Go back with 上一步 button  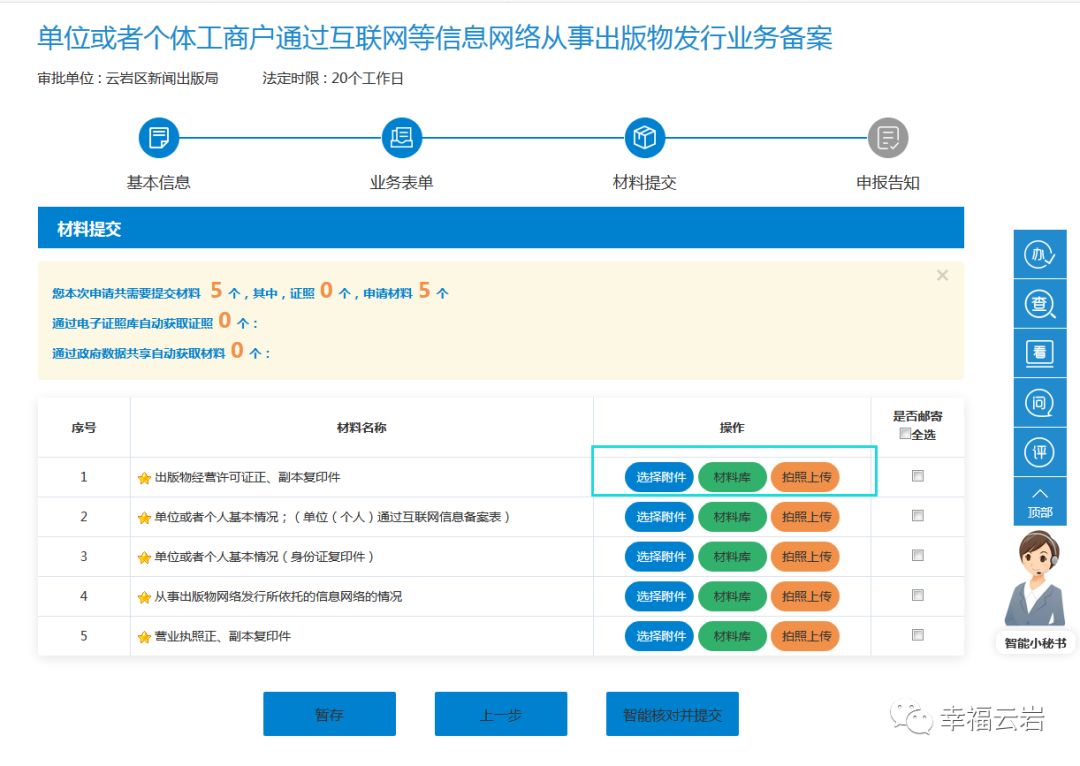pyautogui.click(x=501, y=714)
